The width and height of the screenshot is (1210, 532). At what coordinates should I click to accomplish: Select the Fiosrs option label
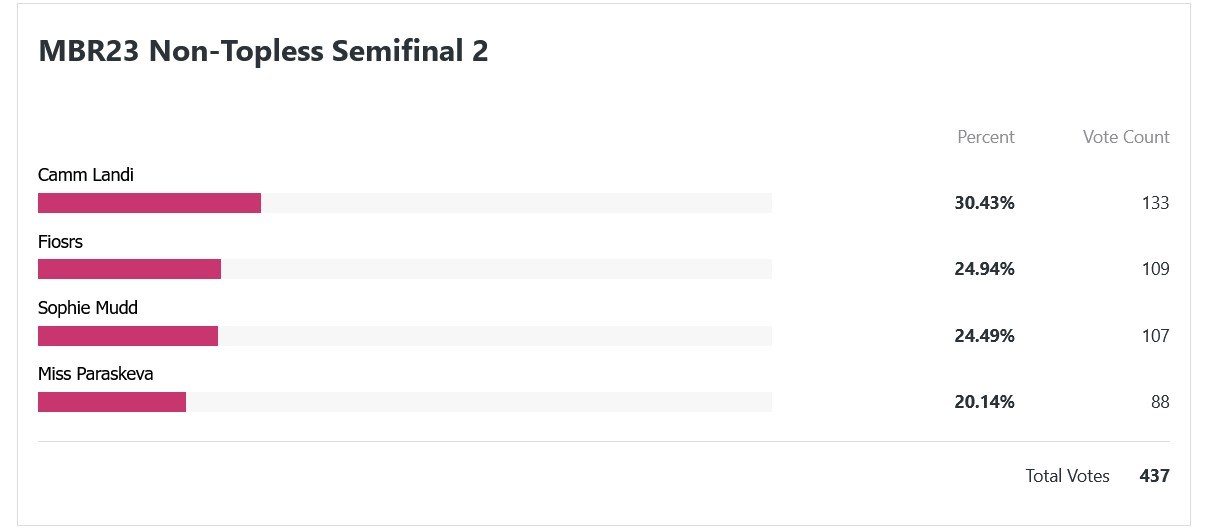tap(60, 242)
